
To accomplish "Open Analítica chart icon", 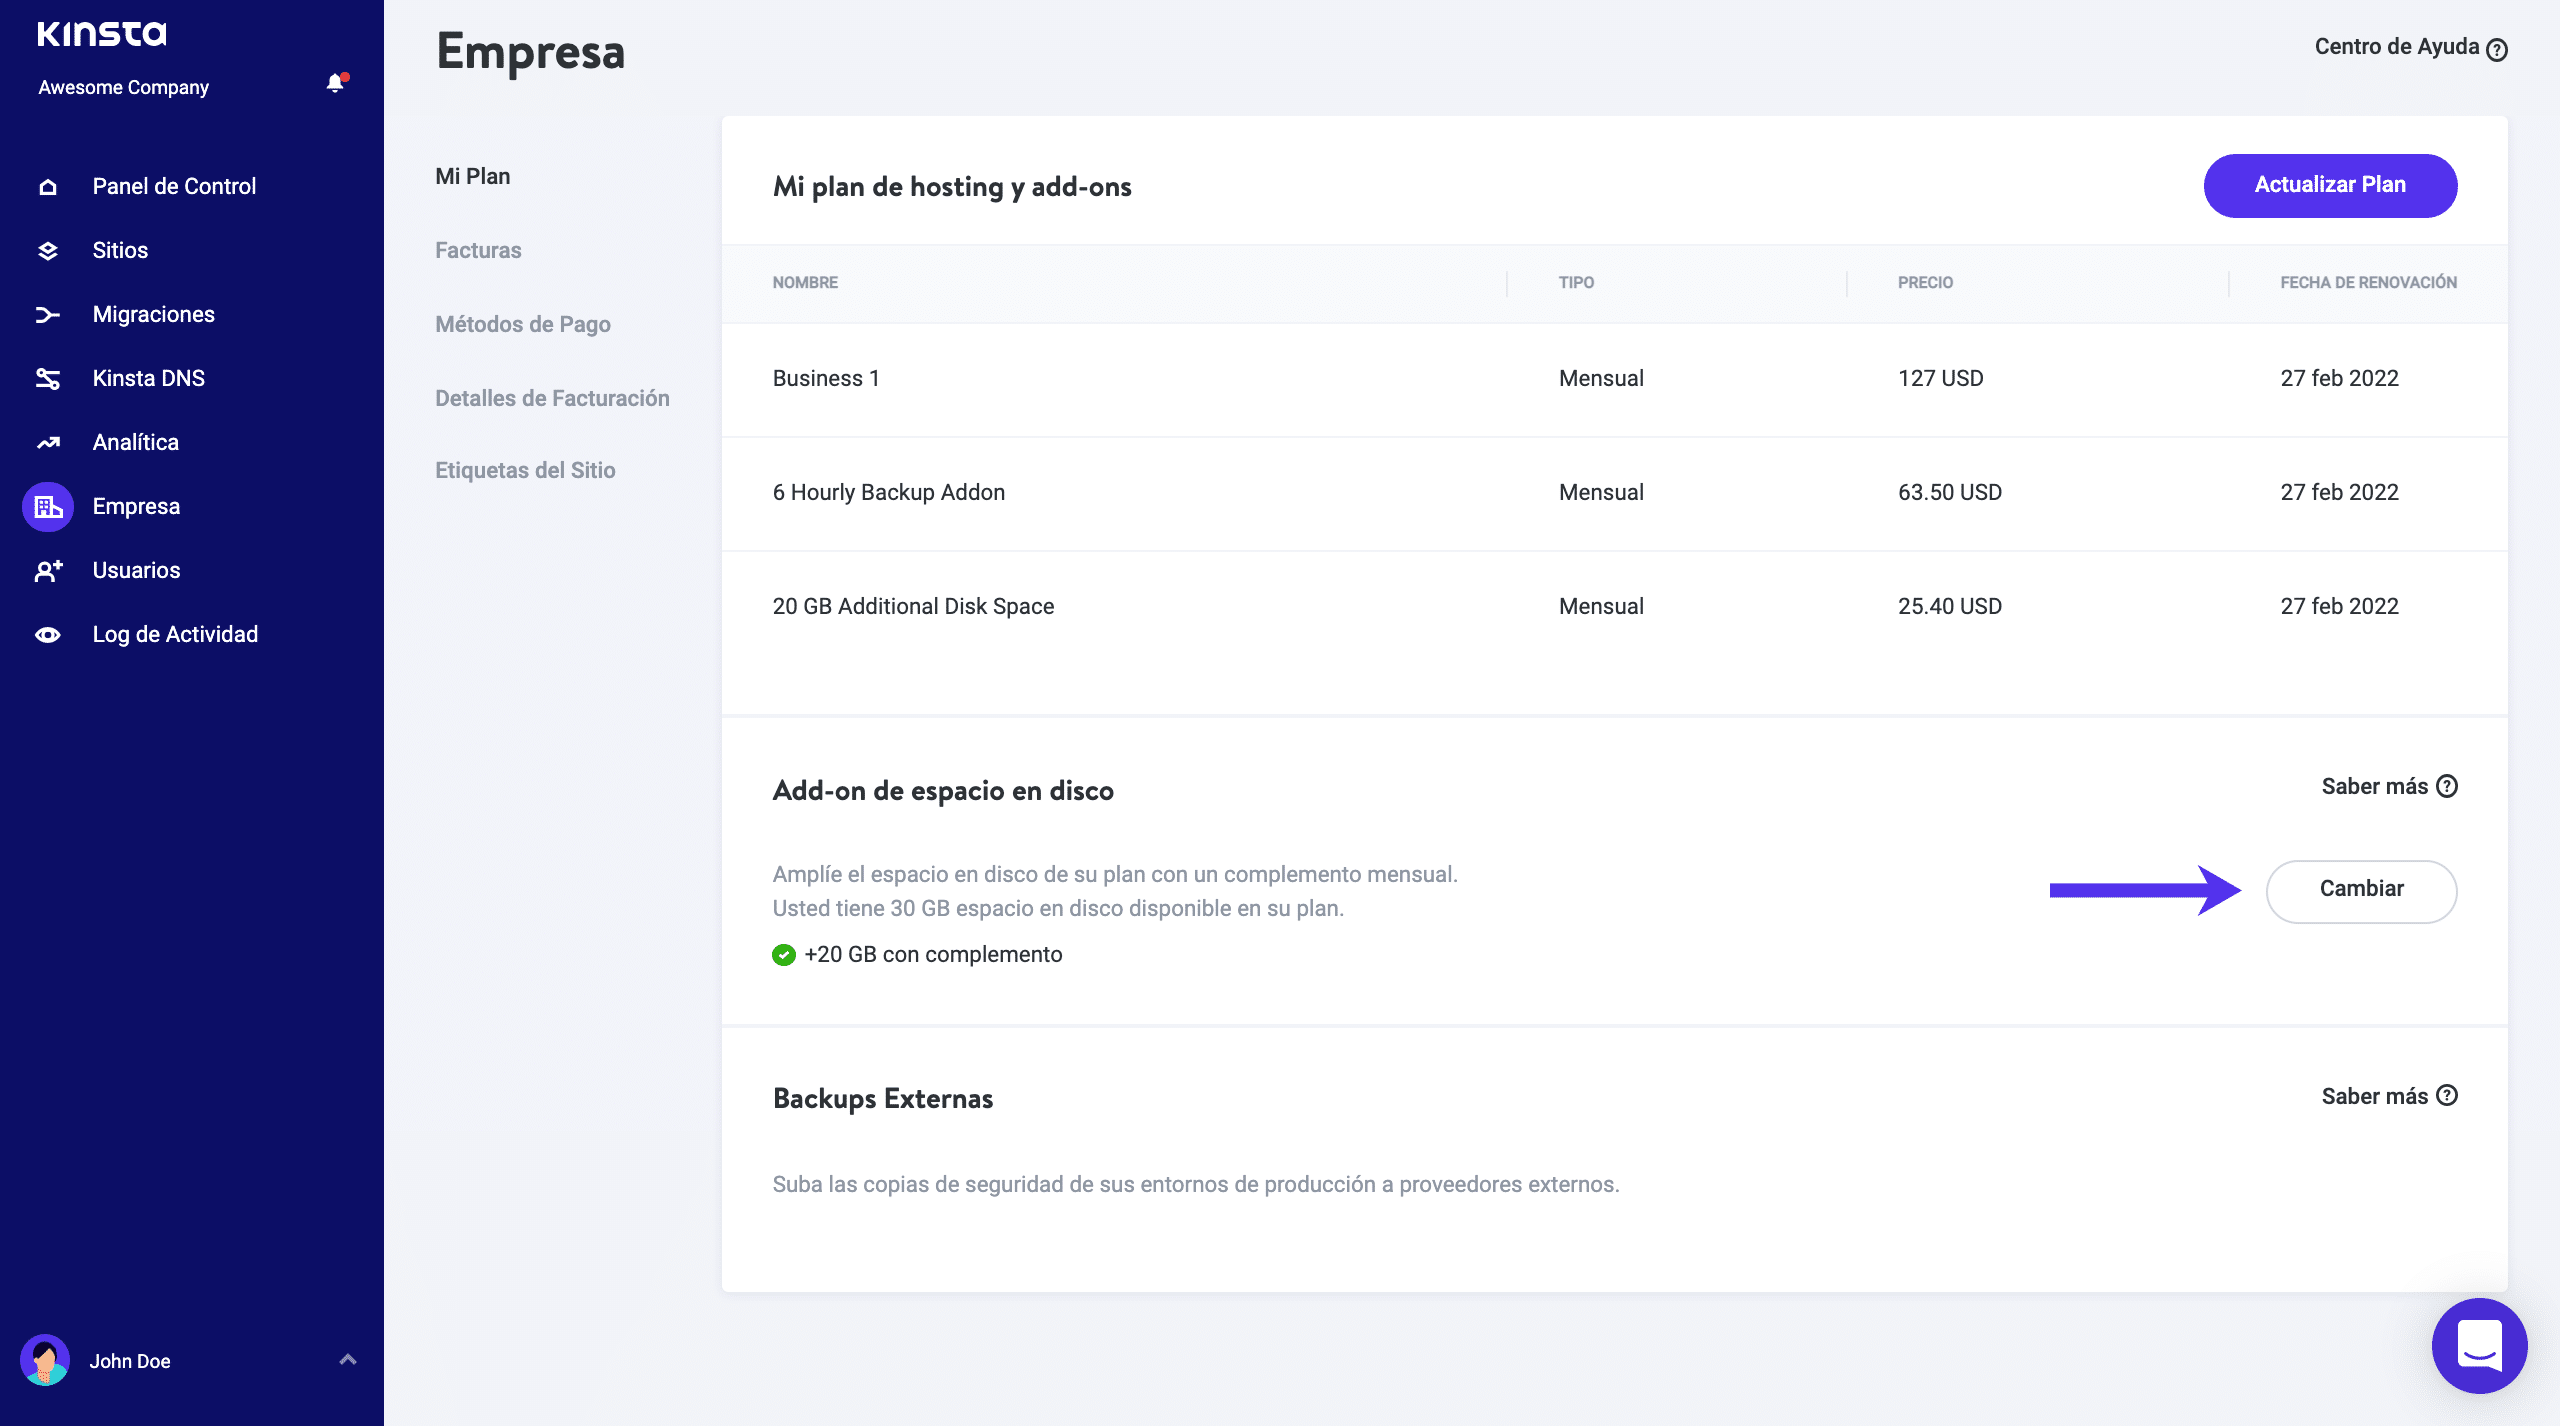I will pos(48,443).
